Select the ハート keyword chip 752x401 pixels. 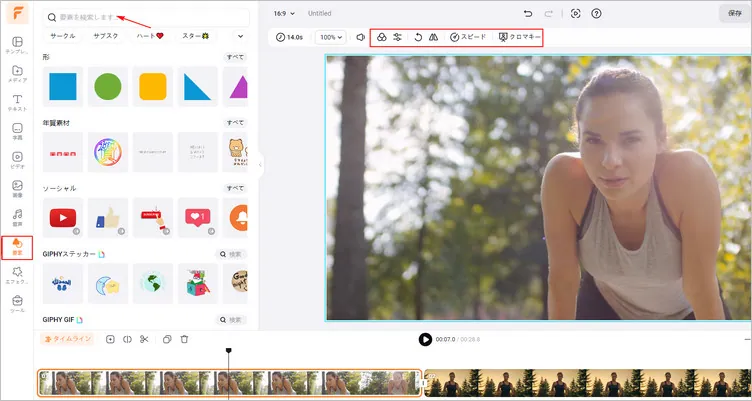pos(150,36)
